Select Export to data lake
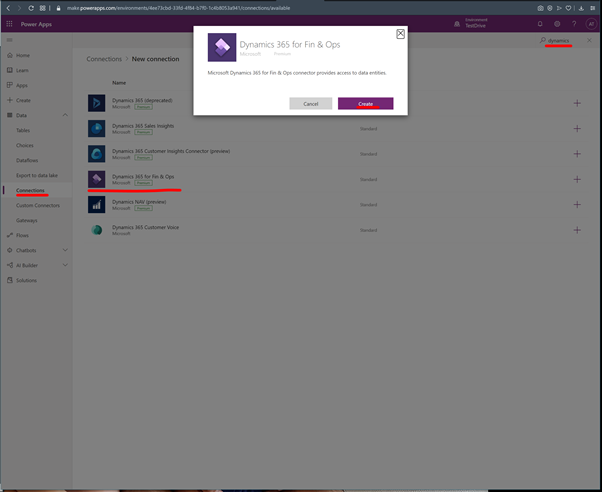 click(x=37, y=175)
